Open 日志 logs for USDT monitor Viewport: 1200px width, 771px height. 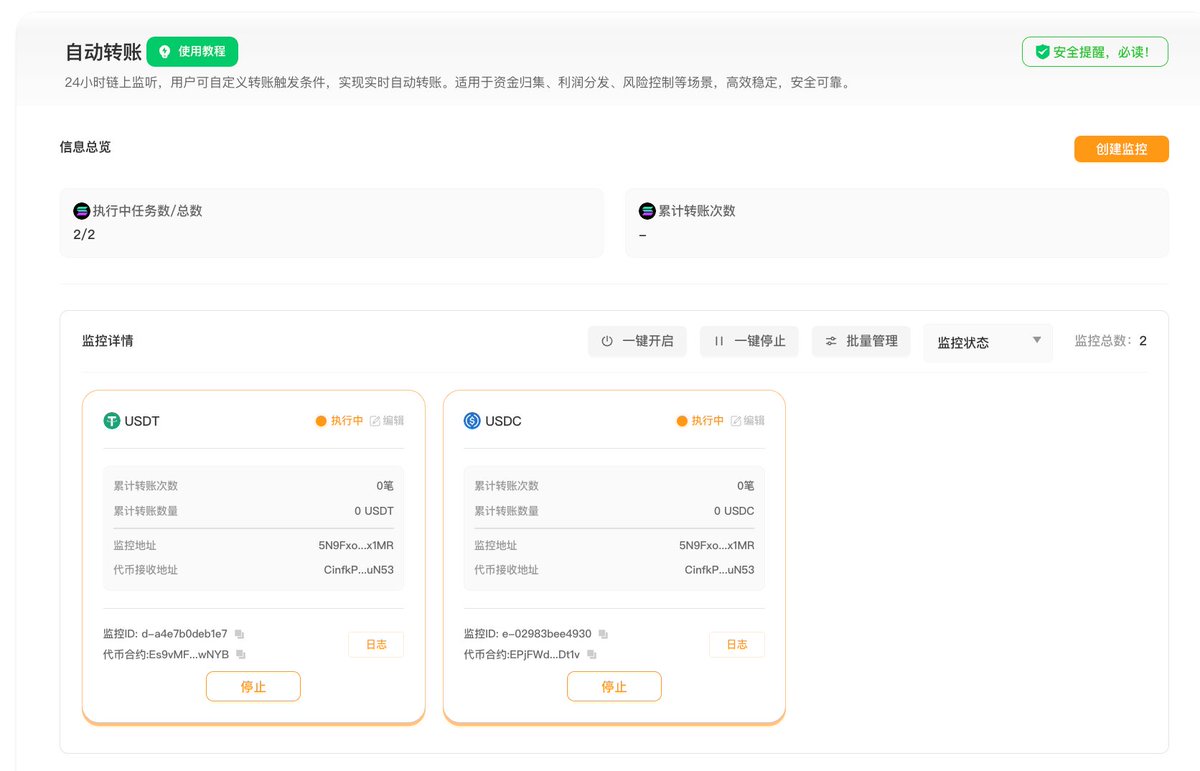point(376,645)
